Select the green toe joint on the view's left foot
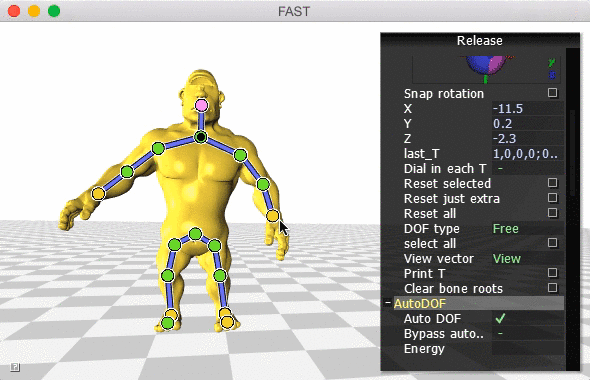The height and width of the screenshot is (380, 590). click(167, 323)
